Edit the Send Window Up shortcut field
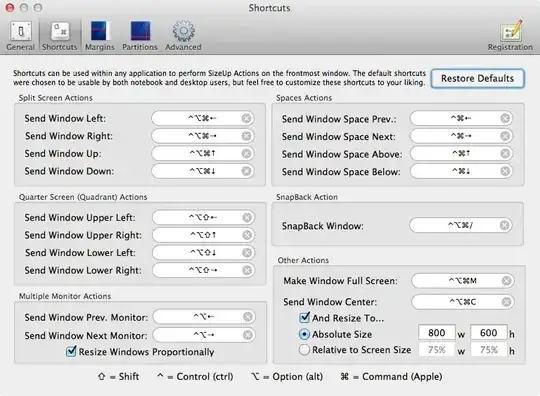This screenshot has width=540, height=396. pyautogui.click(x=203, y=154)
